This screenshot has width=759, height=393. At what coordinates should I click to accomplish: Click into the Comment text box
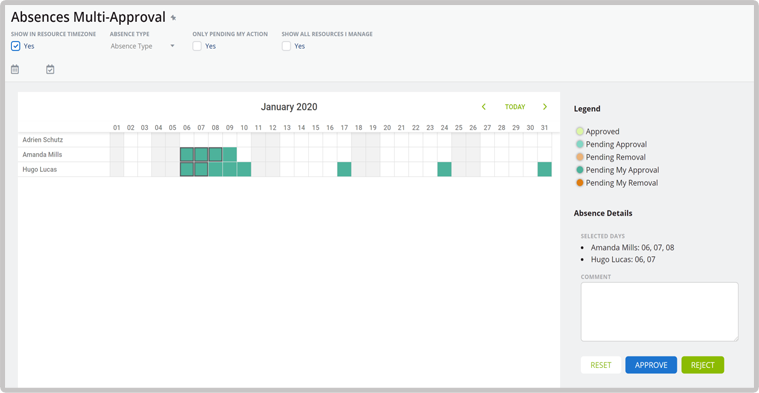pos(659,312)
